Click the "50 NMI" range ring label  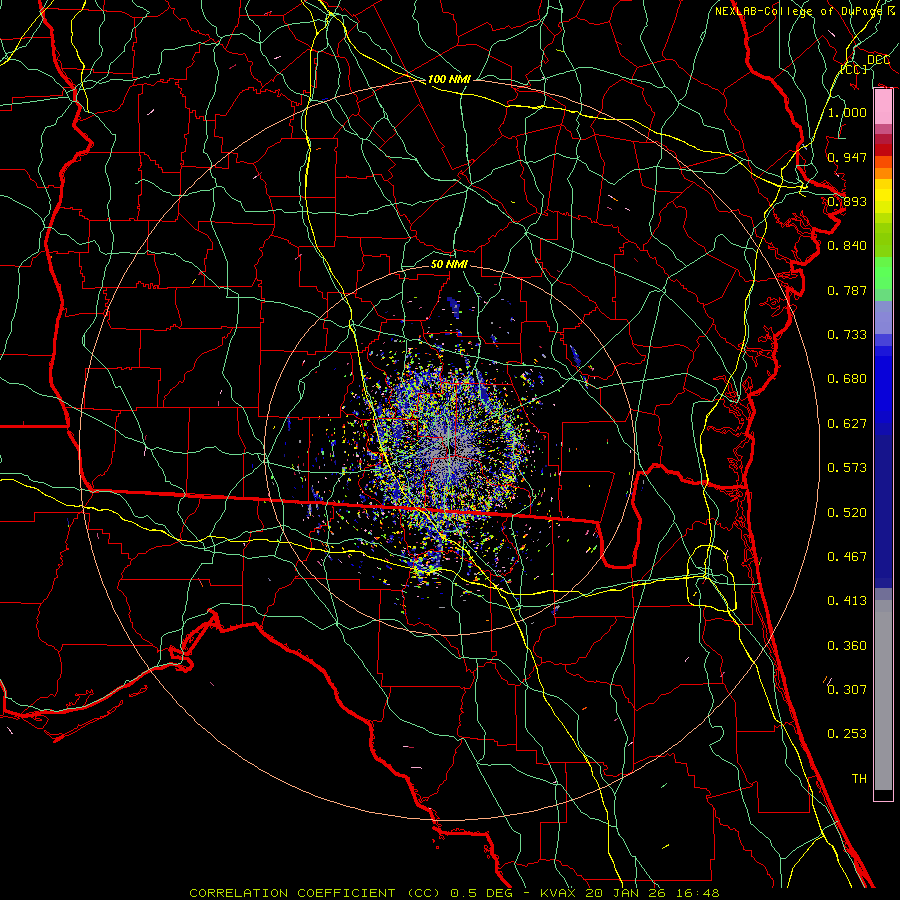449,264
